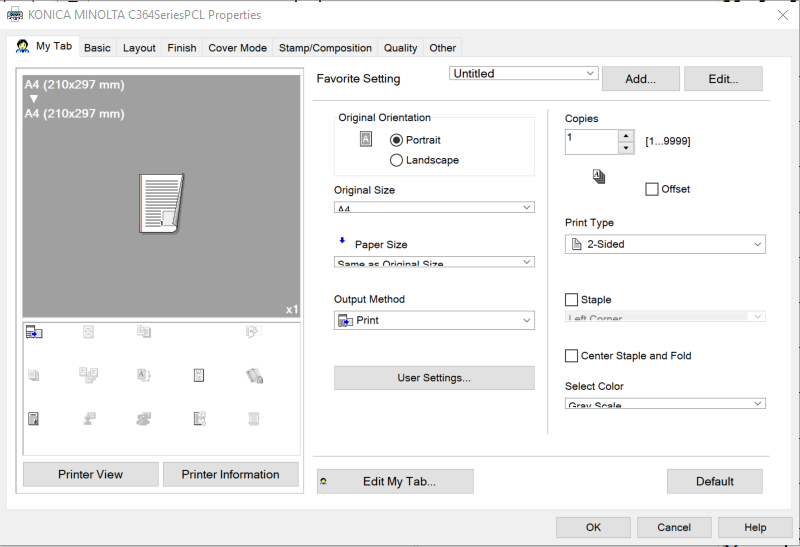800x547 pixels.
Task: Confirm with the OK button
Action: click(x=593, y=527)
